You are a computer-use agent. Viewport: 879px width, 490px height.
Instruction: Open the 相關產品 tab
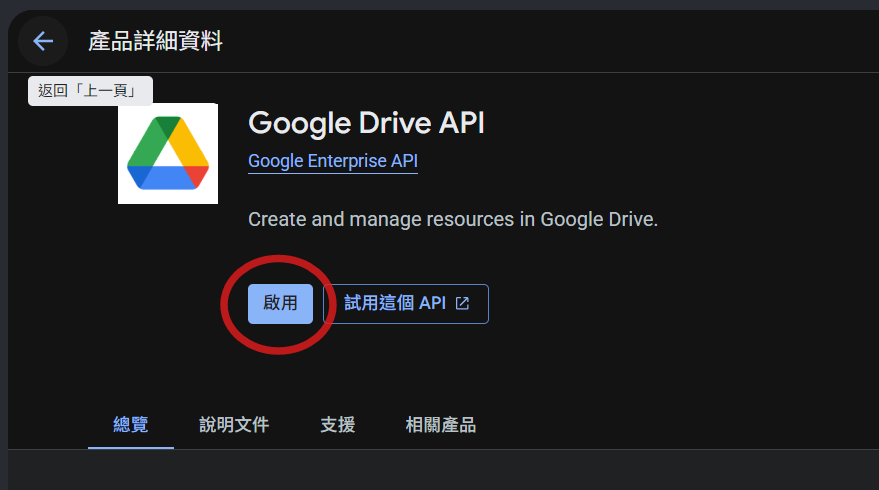[x=441, y=424]
